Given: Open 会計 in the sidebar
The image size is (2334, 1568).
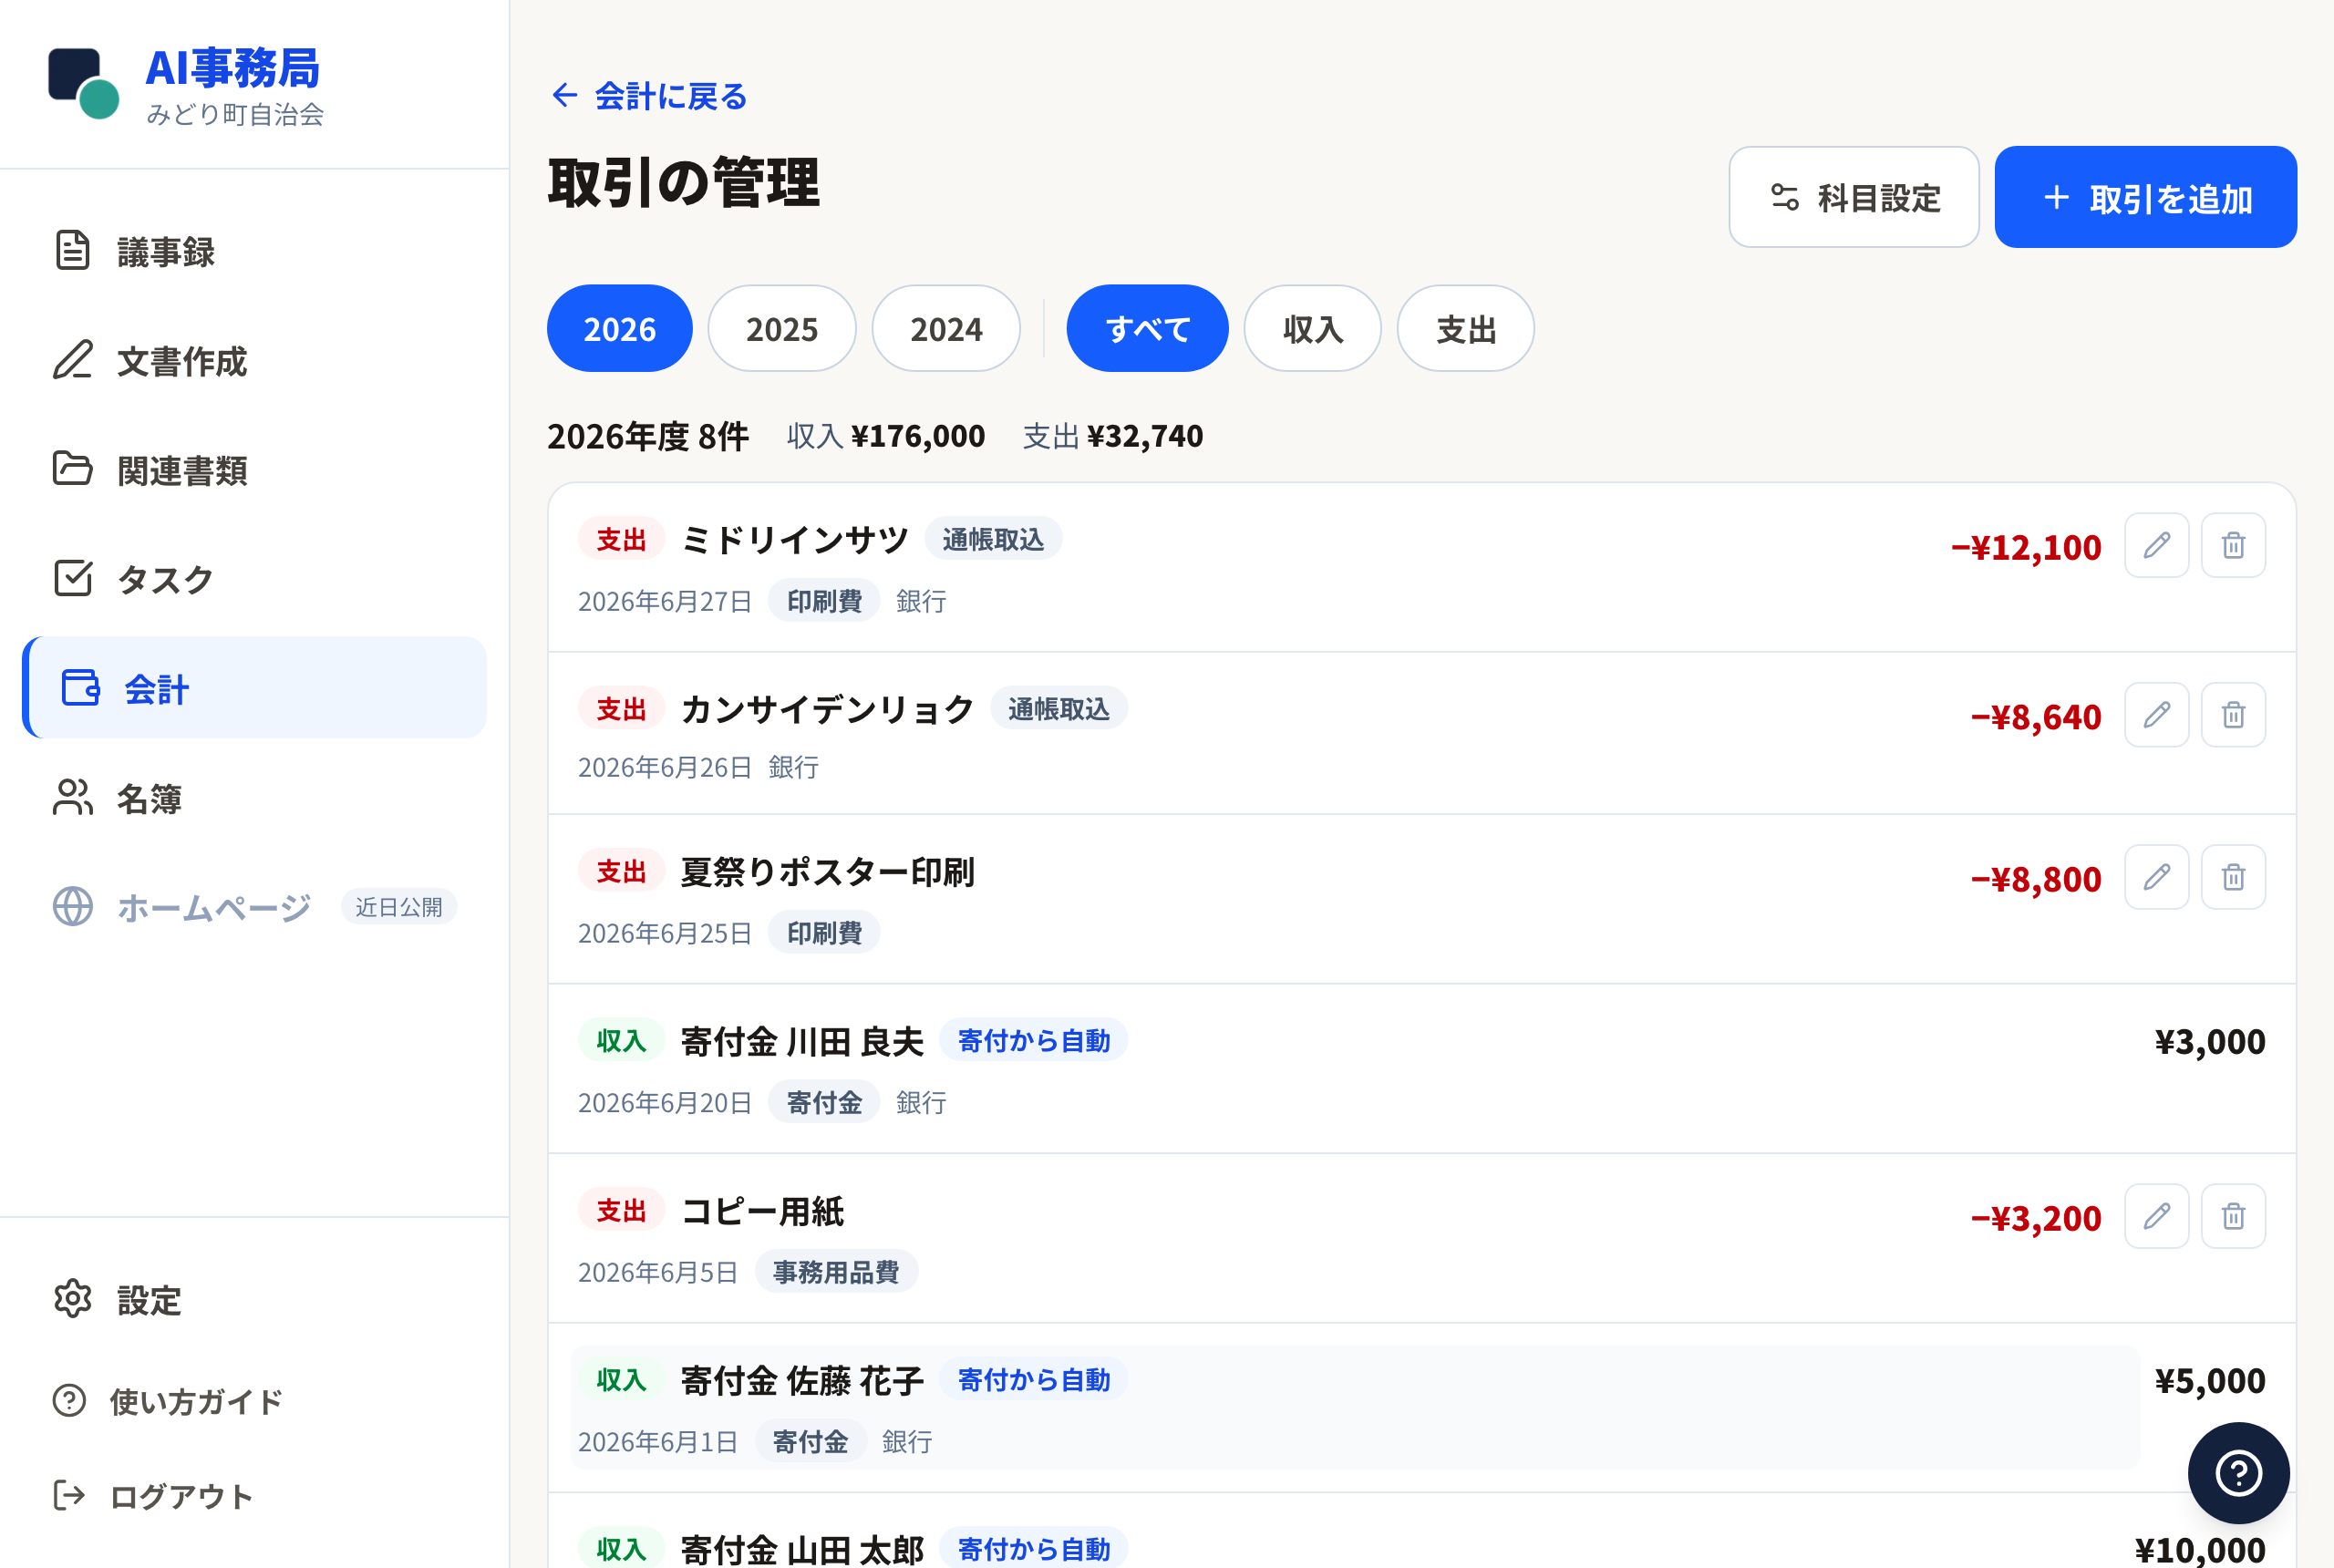Looking at the screenshot, I should (254, 688).
